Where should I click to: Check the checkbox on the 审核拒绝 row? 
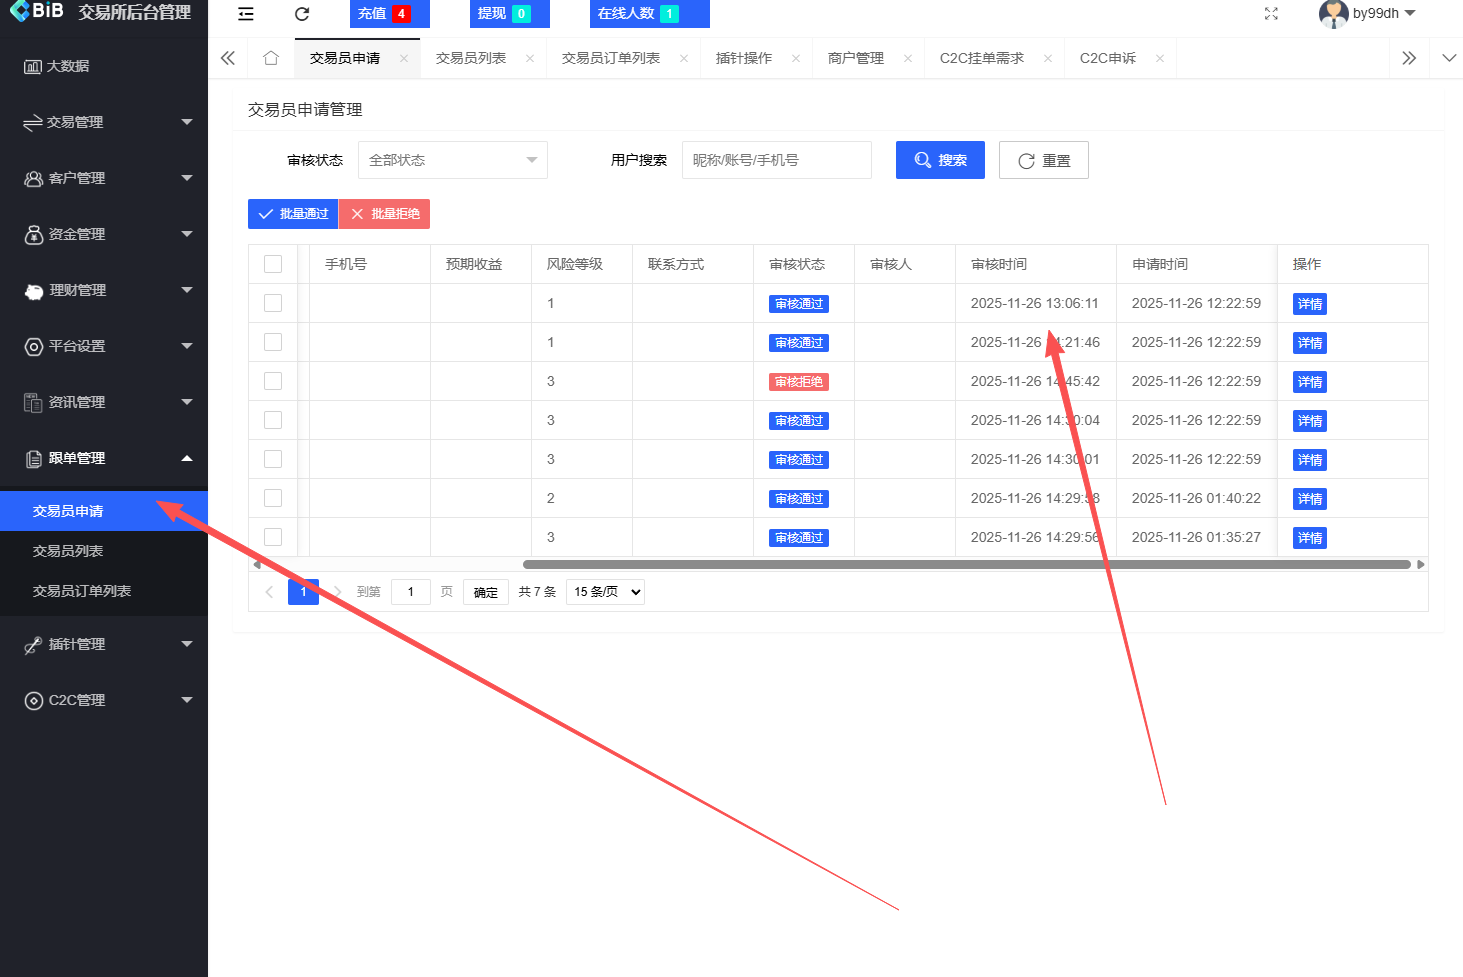273,381
